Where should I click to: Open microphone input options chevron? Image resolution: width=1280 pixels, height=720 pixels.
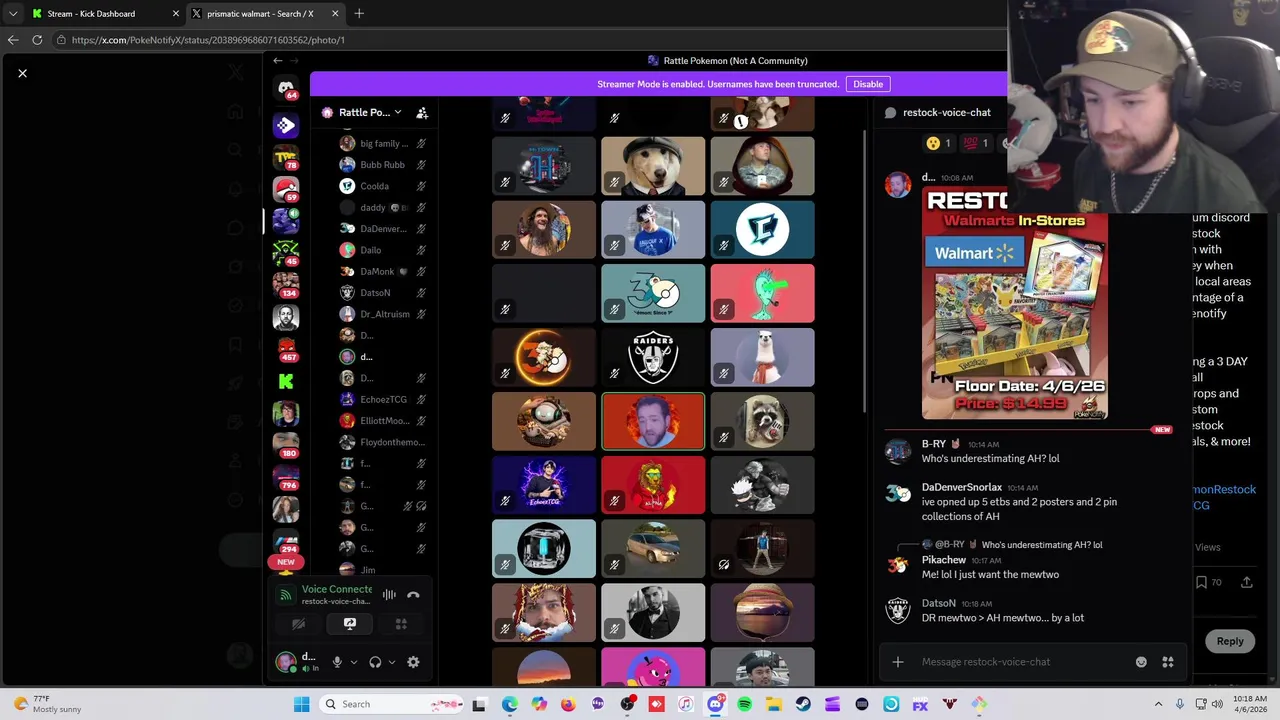coord(353,662)
